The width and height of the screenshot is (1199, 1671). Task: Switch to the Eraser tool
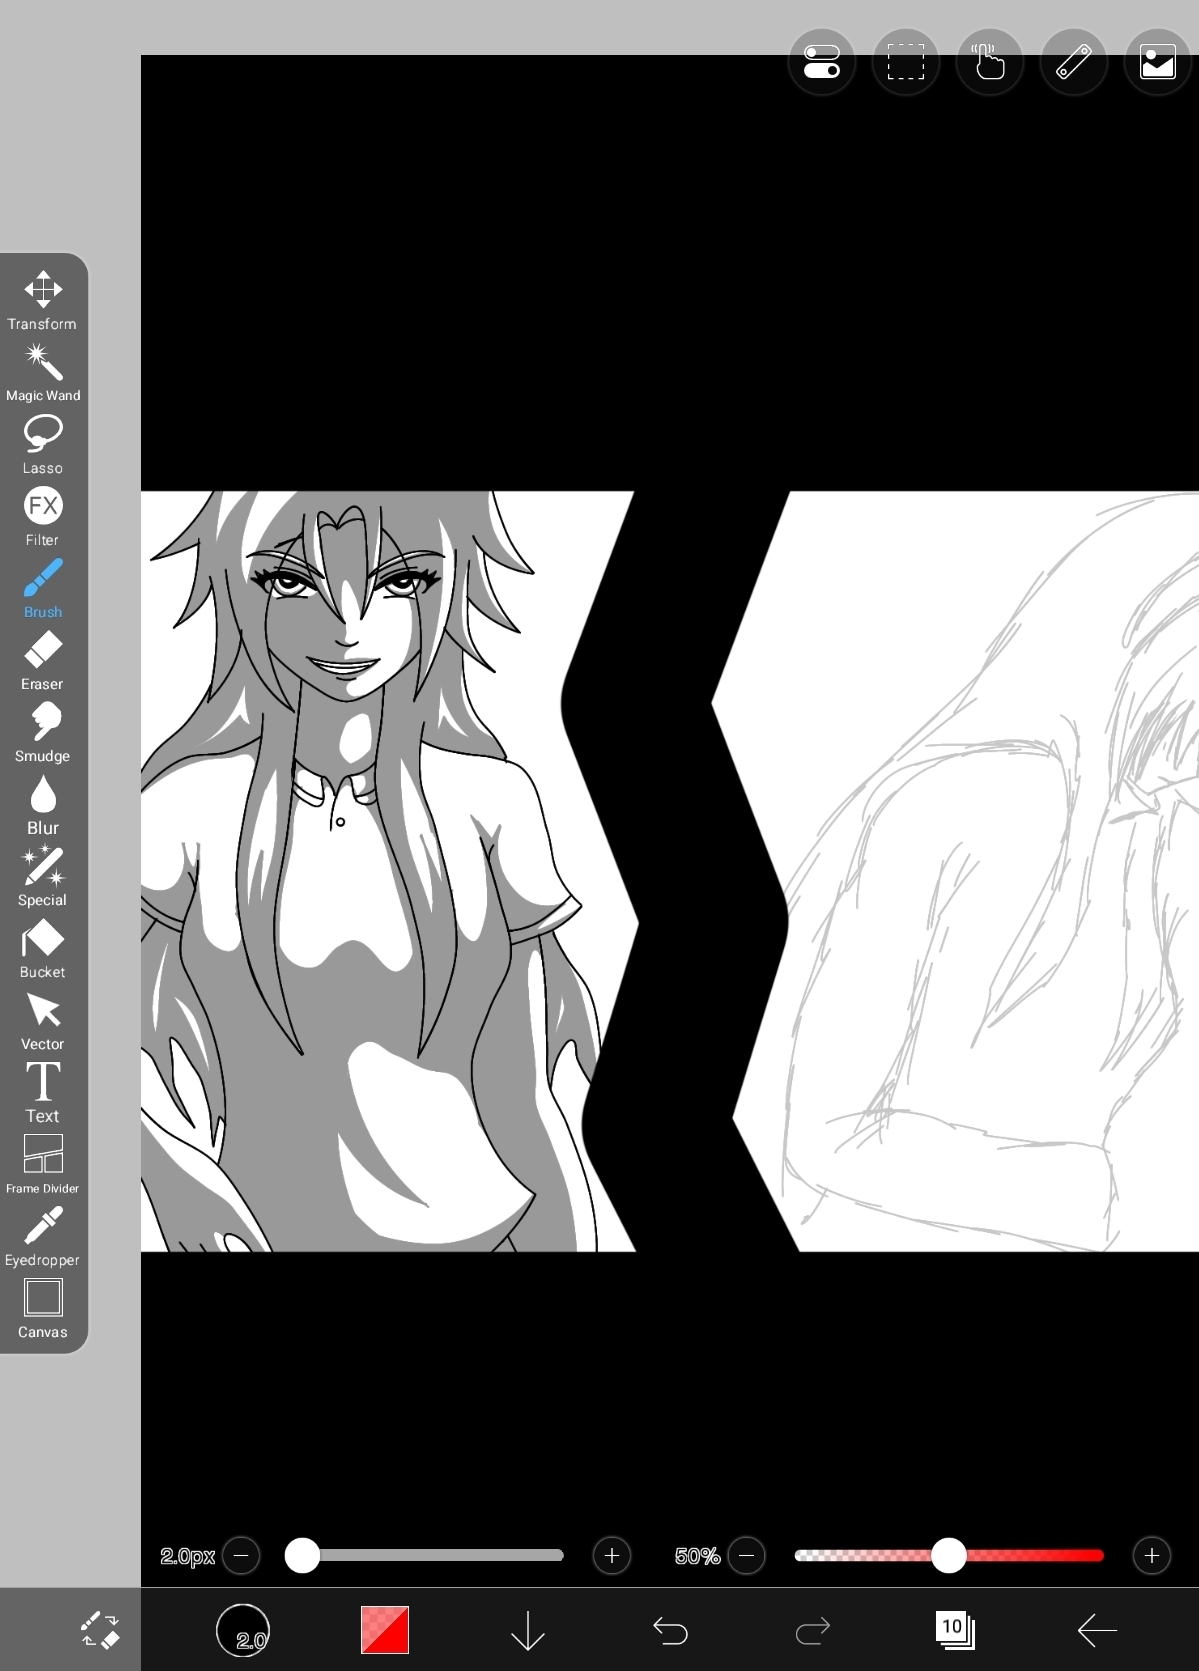pyautogui.click(x=43, y=660)
